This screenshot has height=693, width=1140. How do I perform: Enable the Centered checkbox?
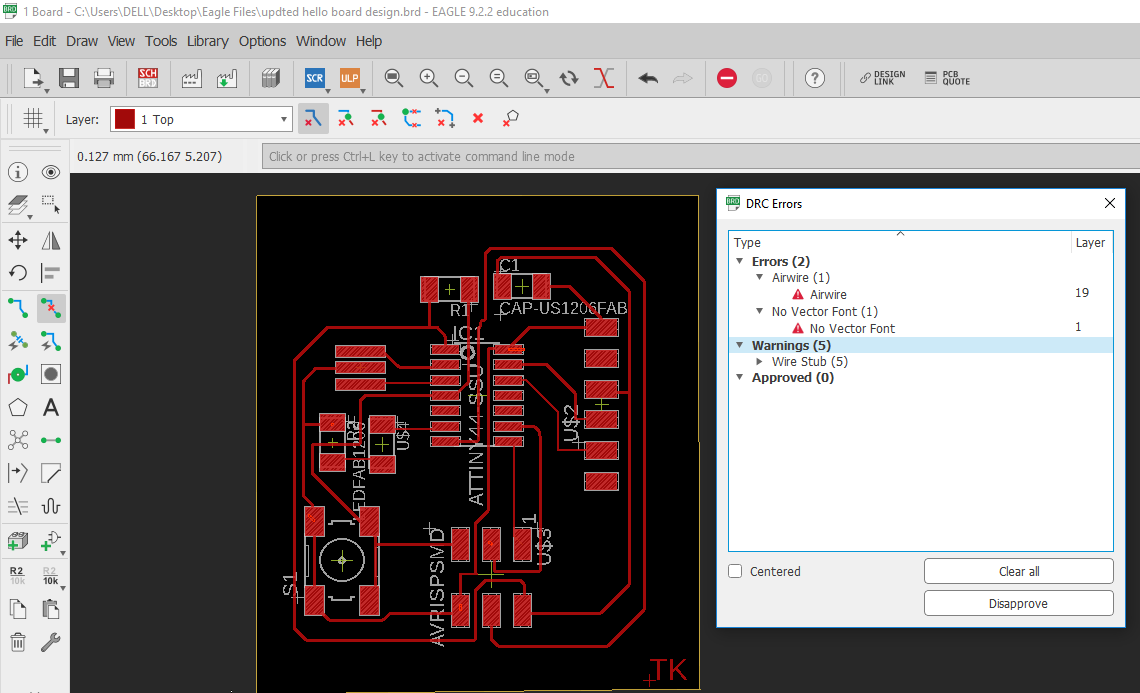[x=735, y=572]
